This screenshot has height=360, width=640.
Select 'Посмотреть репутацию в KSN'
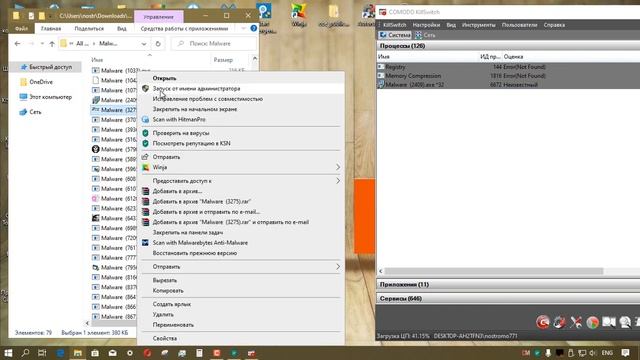[191, 143]
